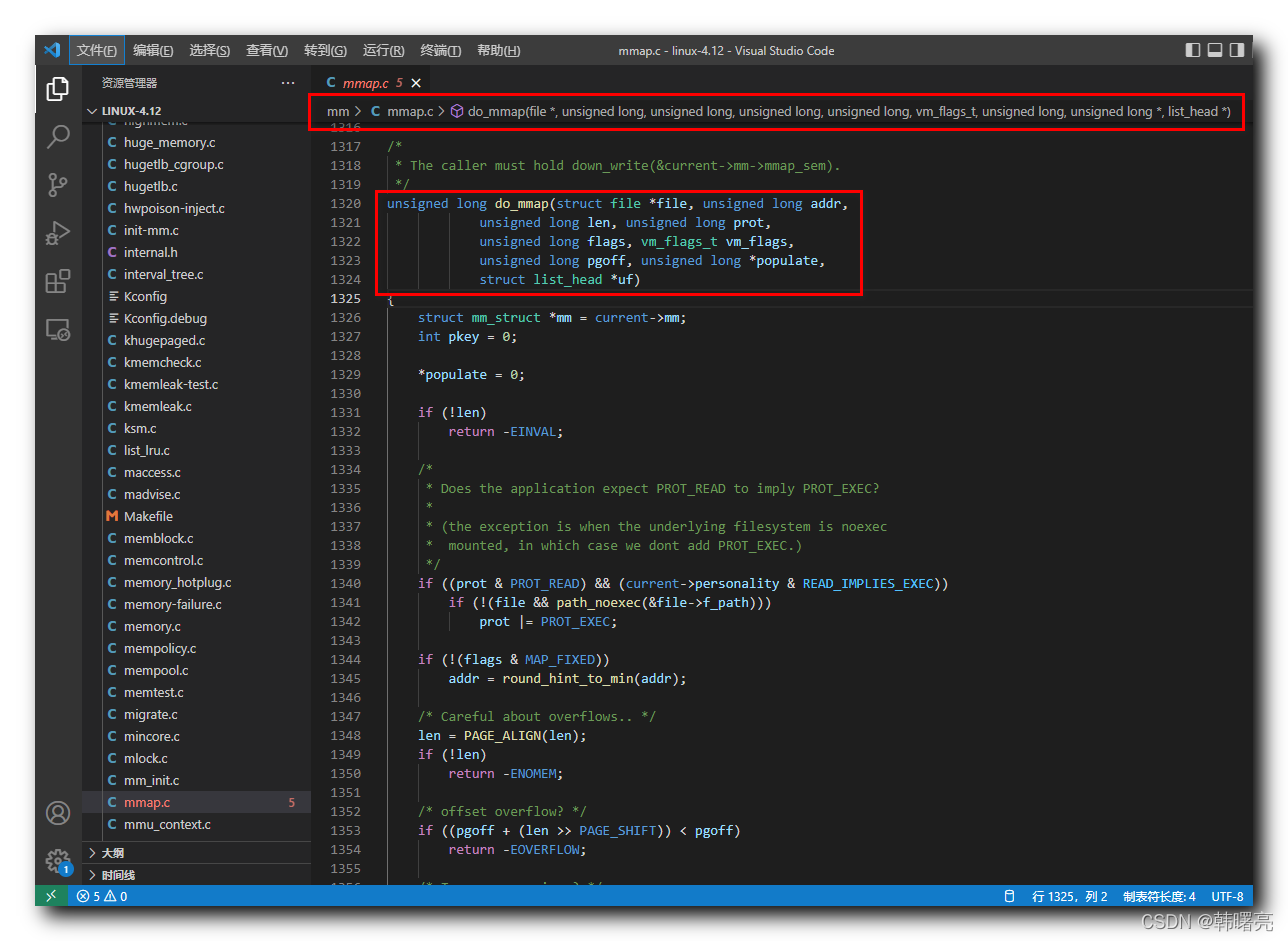1288x941 pixels.
Task: Open the 帮助(H) menu
Action: (x=498, y=50)
